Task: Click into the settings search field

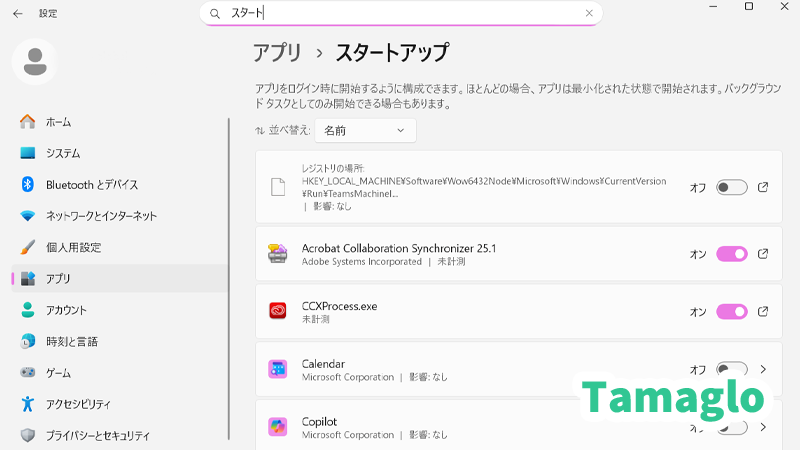Action: (x=400, y=14)
